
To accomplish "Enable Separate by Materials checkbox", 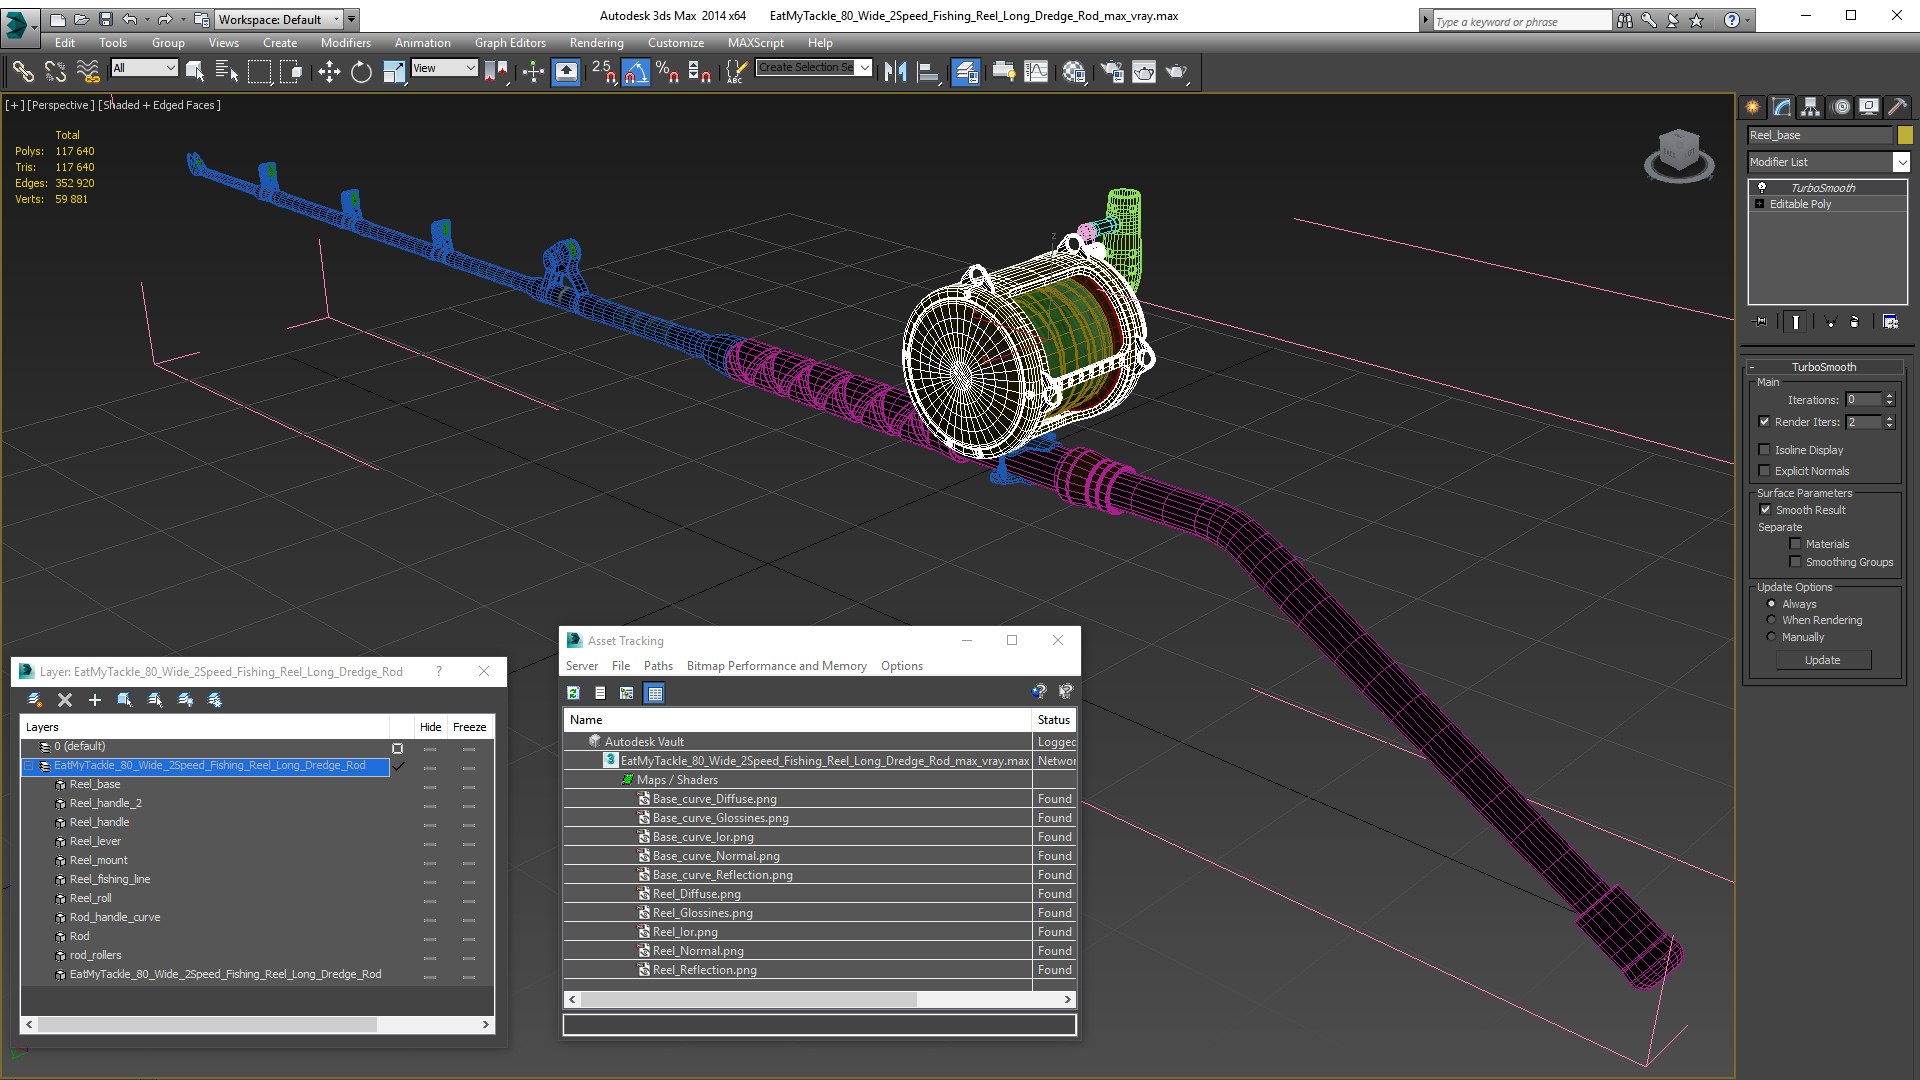I will coord(1795,544).
